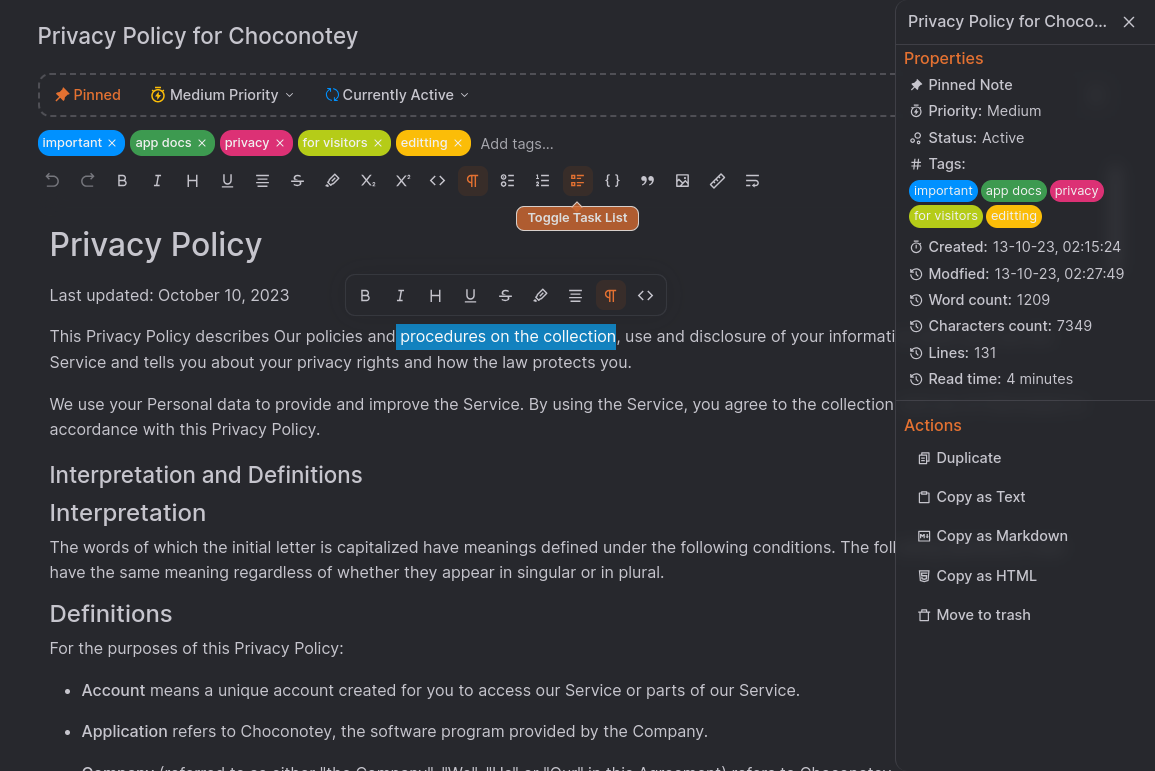The height and width of the screenshot is (771, 1155).
Task: Toggle italic in the main toolbar
Action: [157, 180]
